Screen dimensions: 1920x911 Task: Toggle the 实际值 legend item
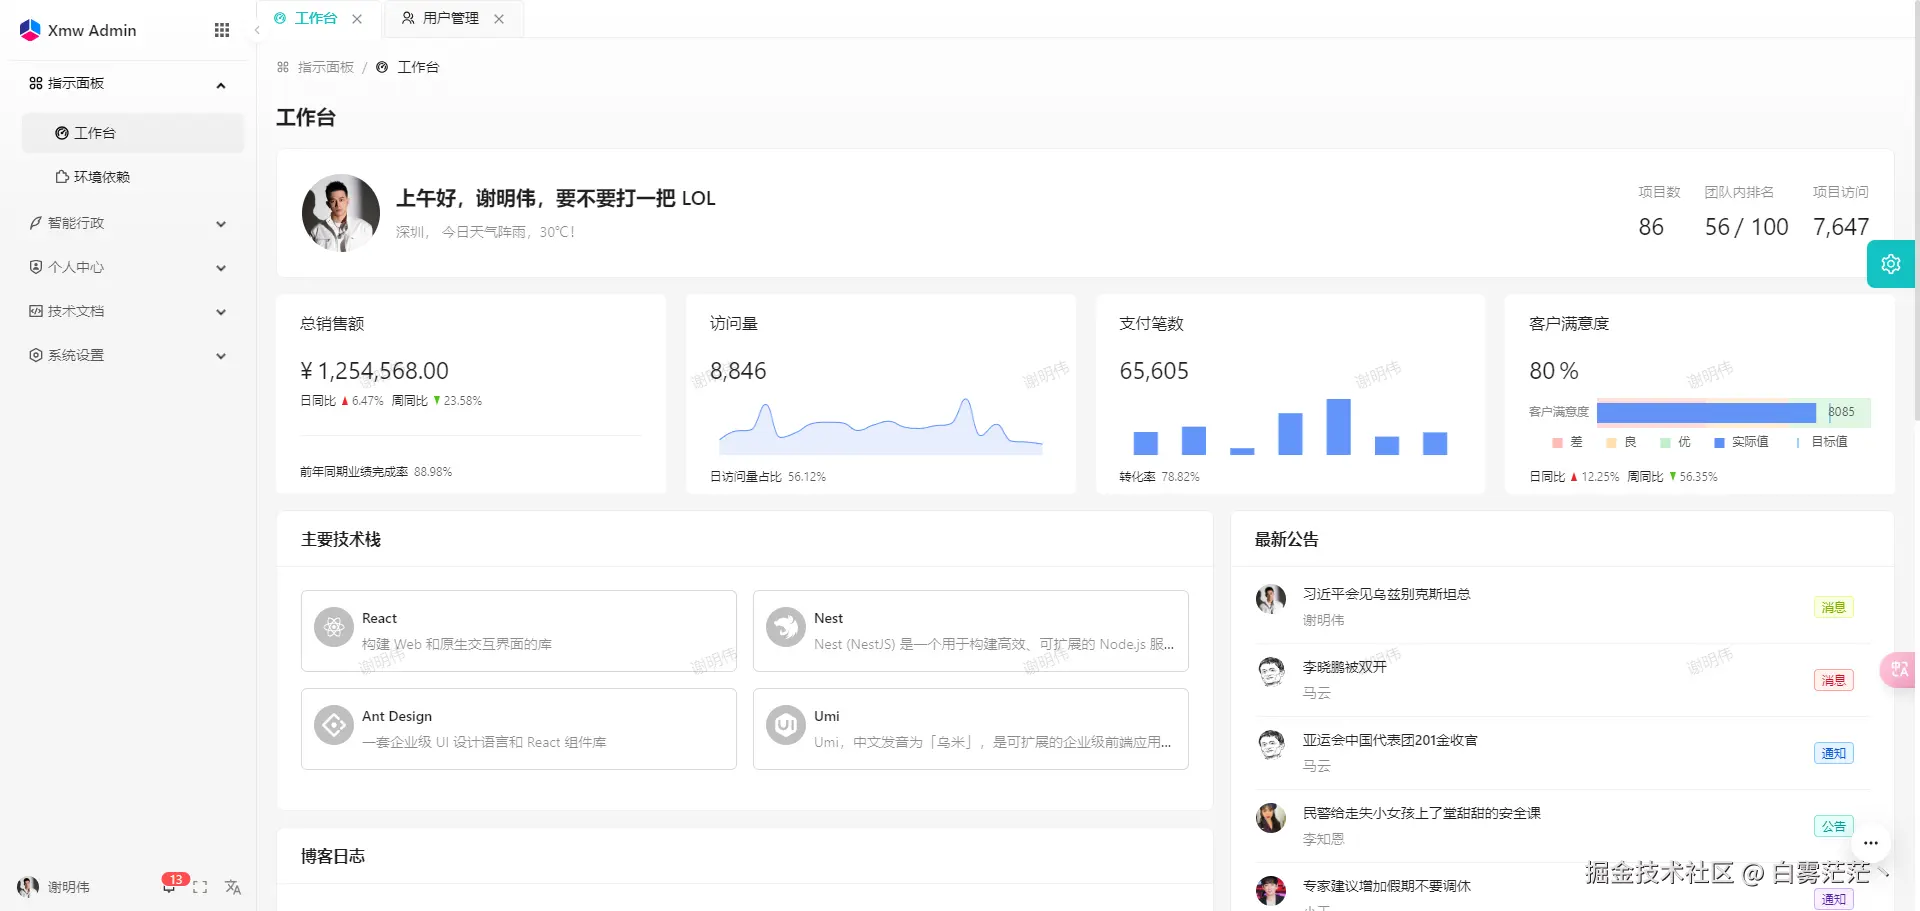(x=1741, y=442)
